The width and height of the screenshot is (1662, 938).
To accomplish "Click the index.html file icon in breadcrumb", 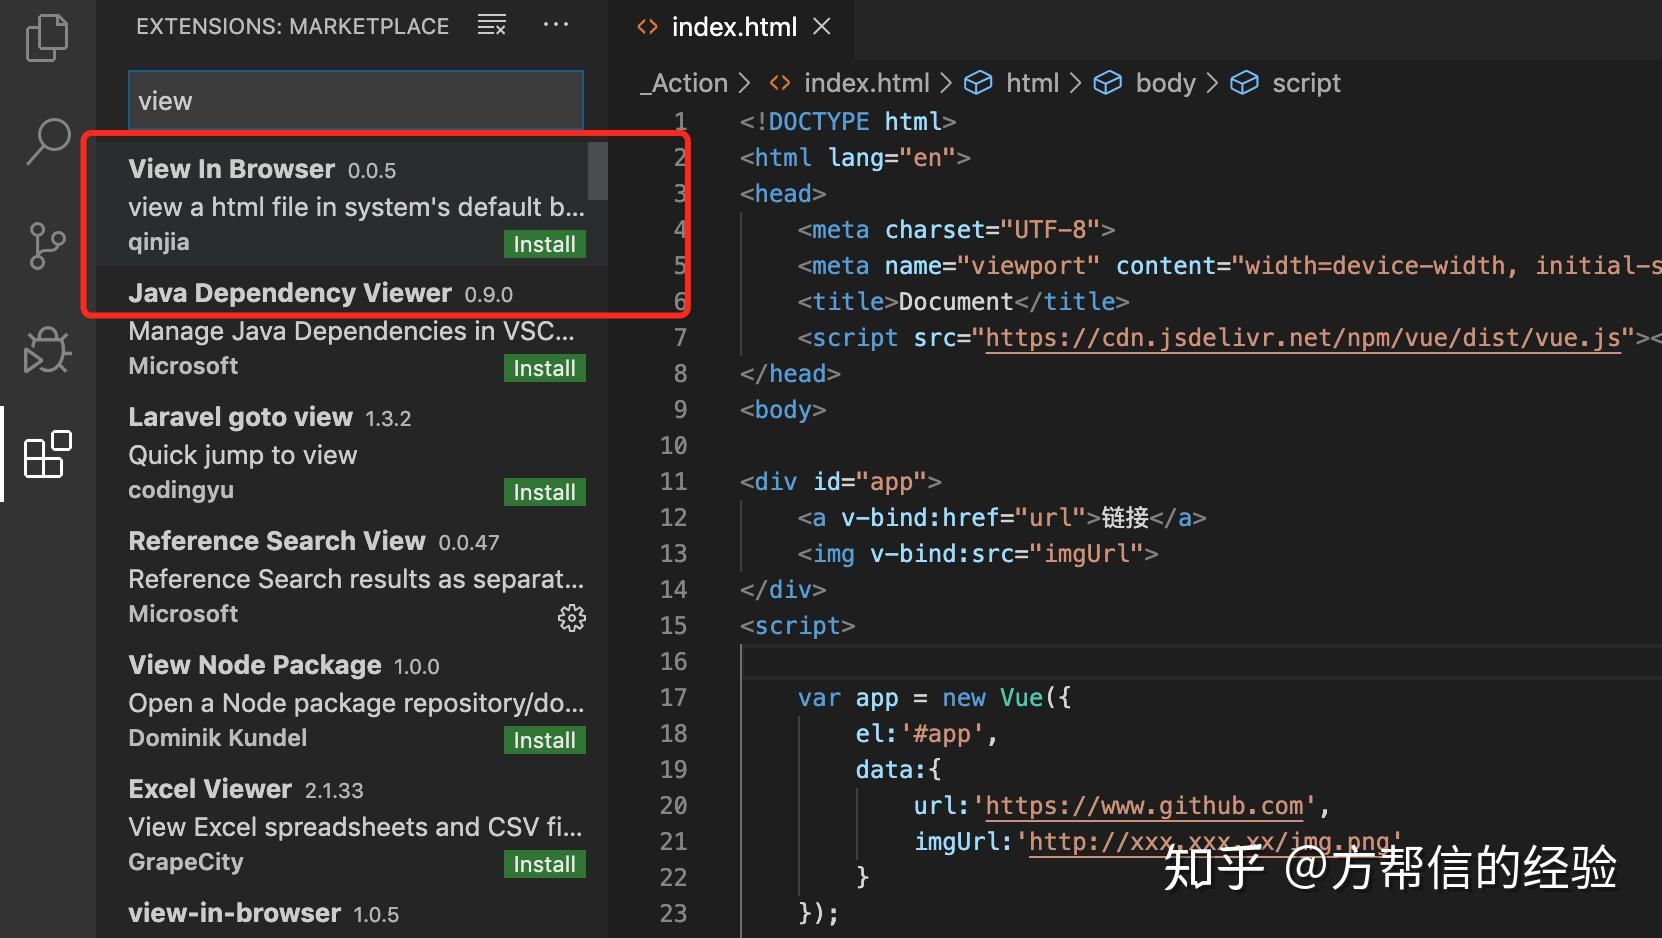I will pos(779,82).
